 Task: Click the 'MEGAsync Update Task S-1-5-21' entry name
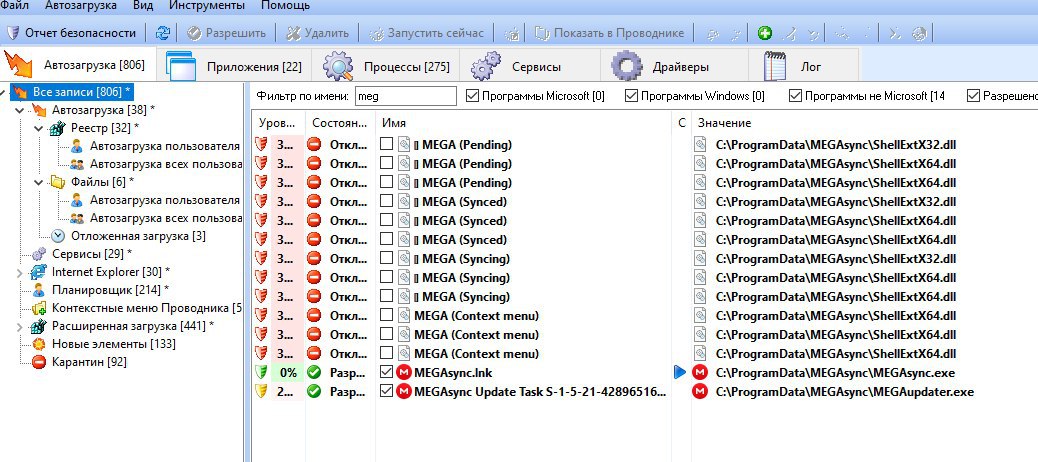point(540,392)
